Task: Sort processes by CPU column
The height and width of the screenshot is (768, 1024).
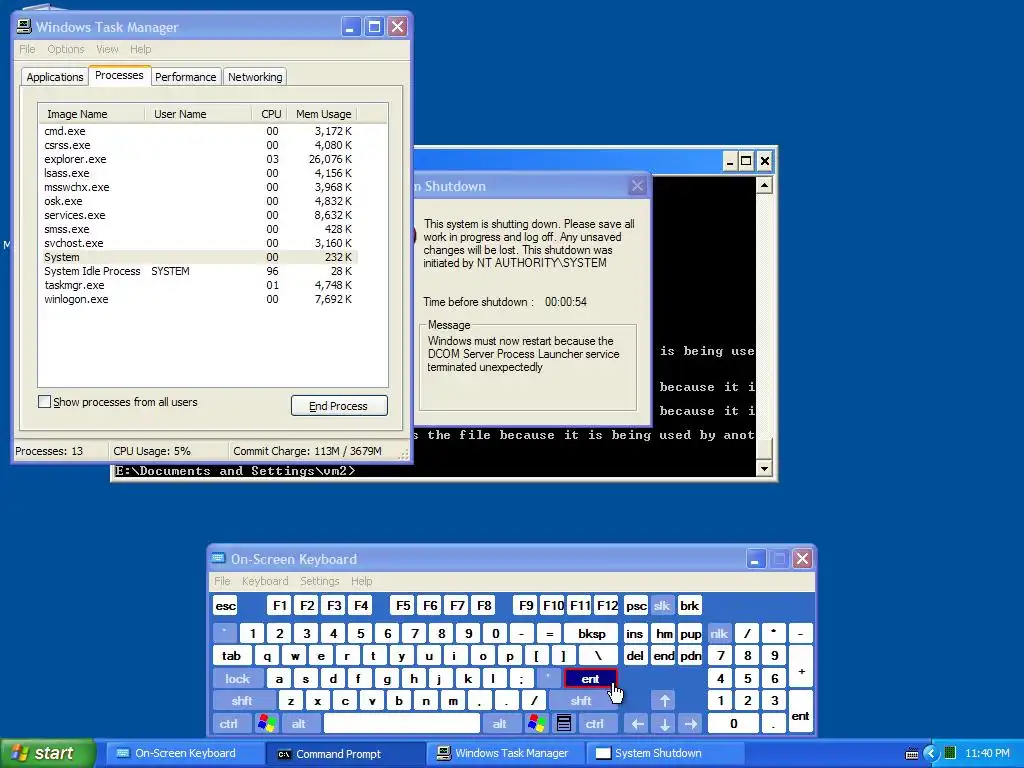Action: click(270, 114)
